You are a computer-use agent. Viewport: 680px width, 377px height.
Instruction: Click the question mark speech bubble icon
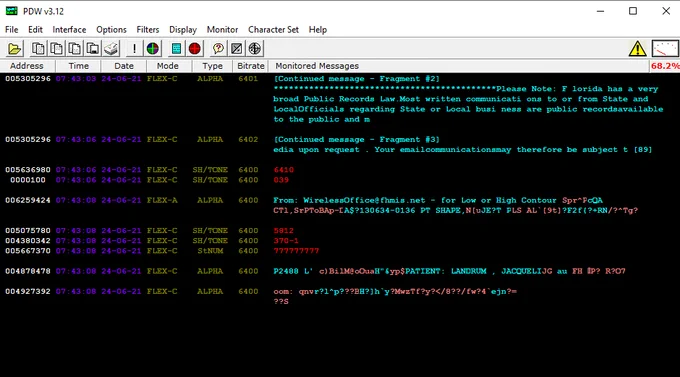pyautogui.click(x=218, y=49)
